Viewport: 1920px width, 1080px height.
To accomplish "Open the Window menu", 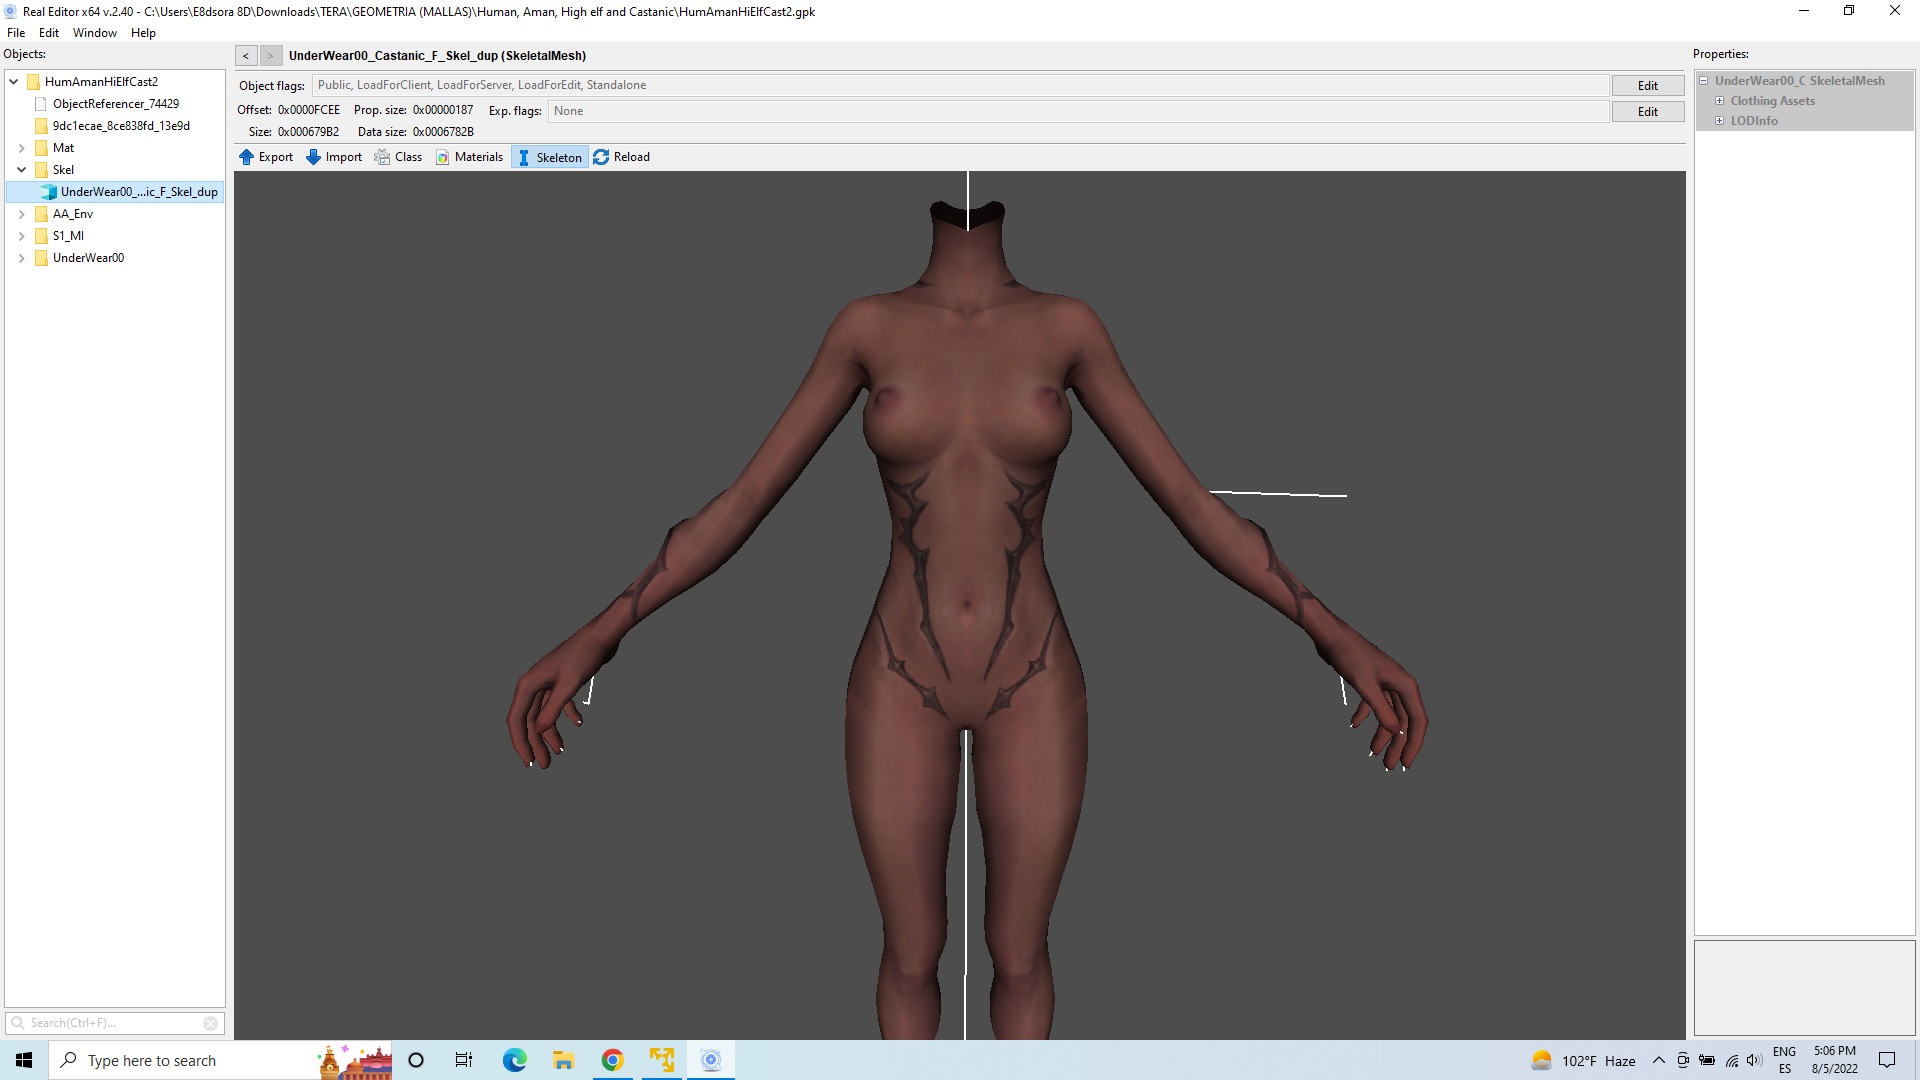I will pyautogui.click(x=94, y=33).
